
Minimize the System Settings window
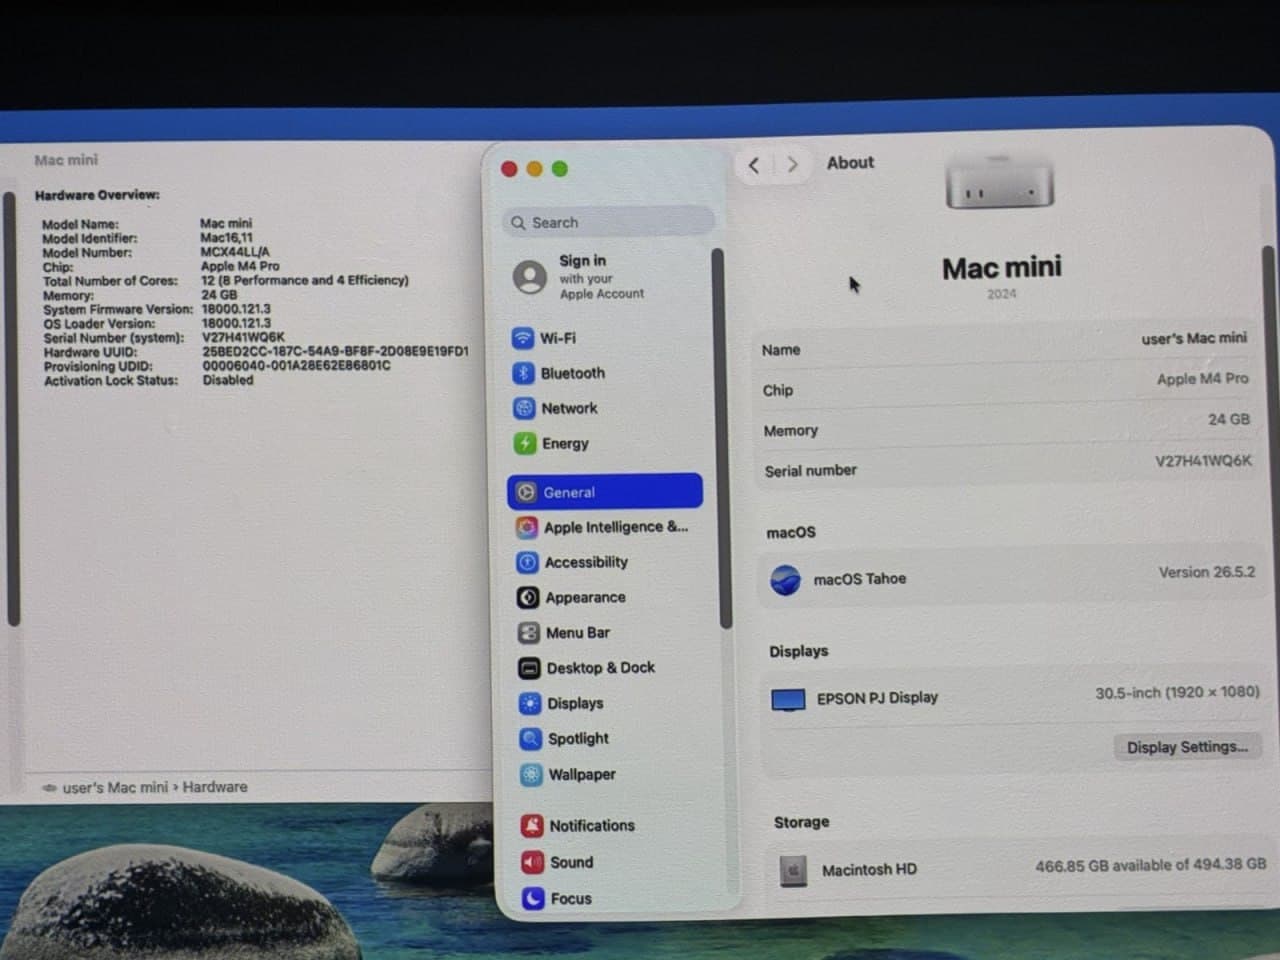click(534, 169)
